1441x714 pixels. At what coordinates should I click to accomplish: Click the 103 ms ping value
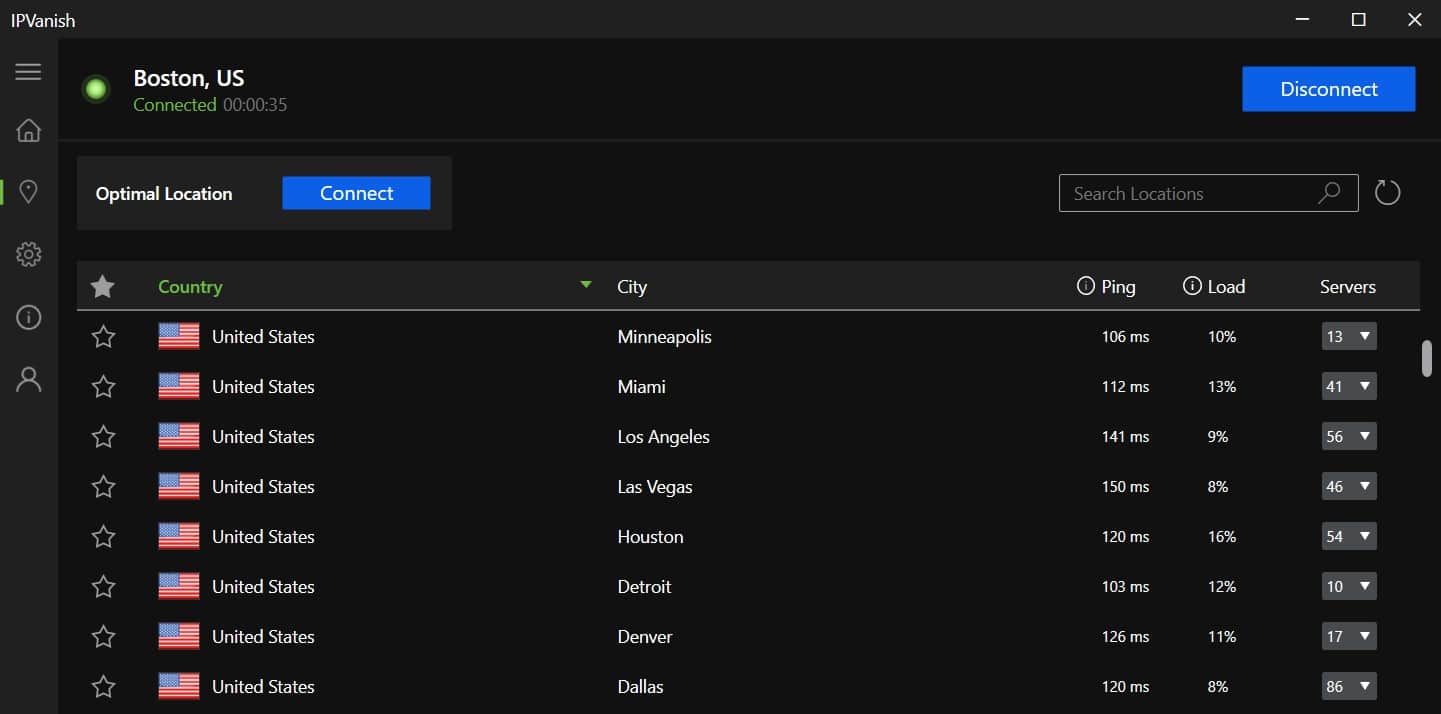[1125, 587]
